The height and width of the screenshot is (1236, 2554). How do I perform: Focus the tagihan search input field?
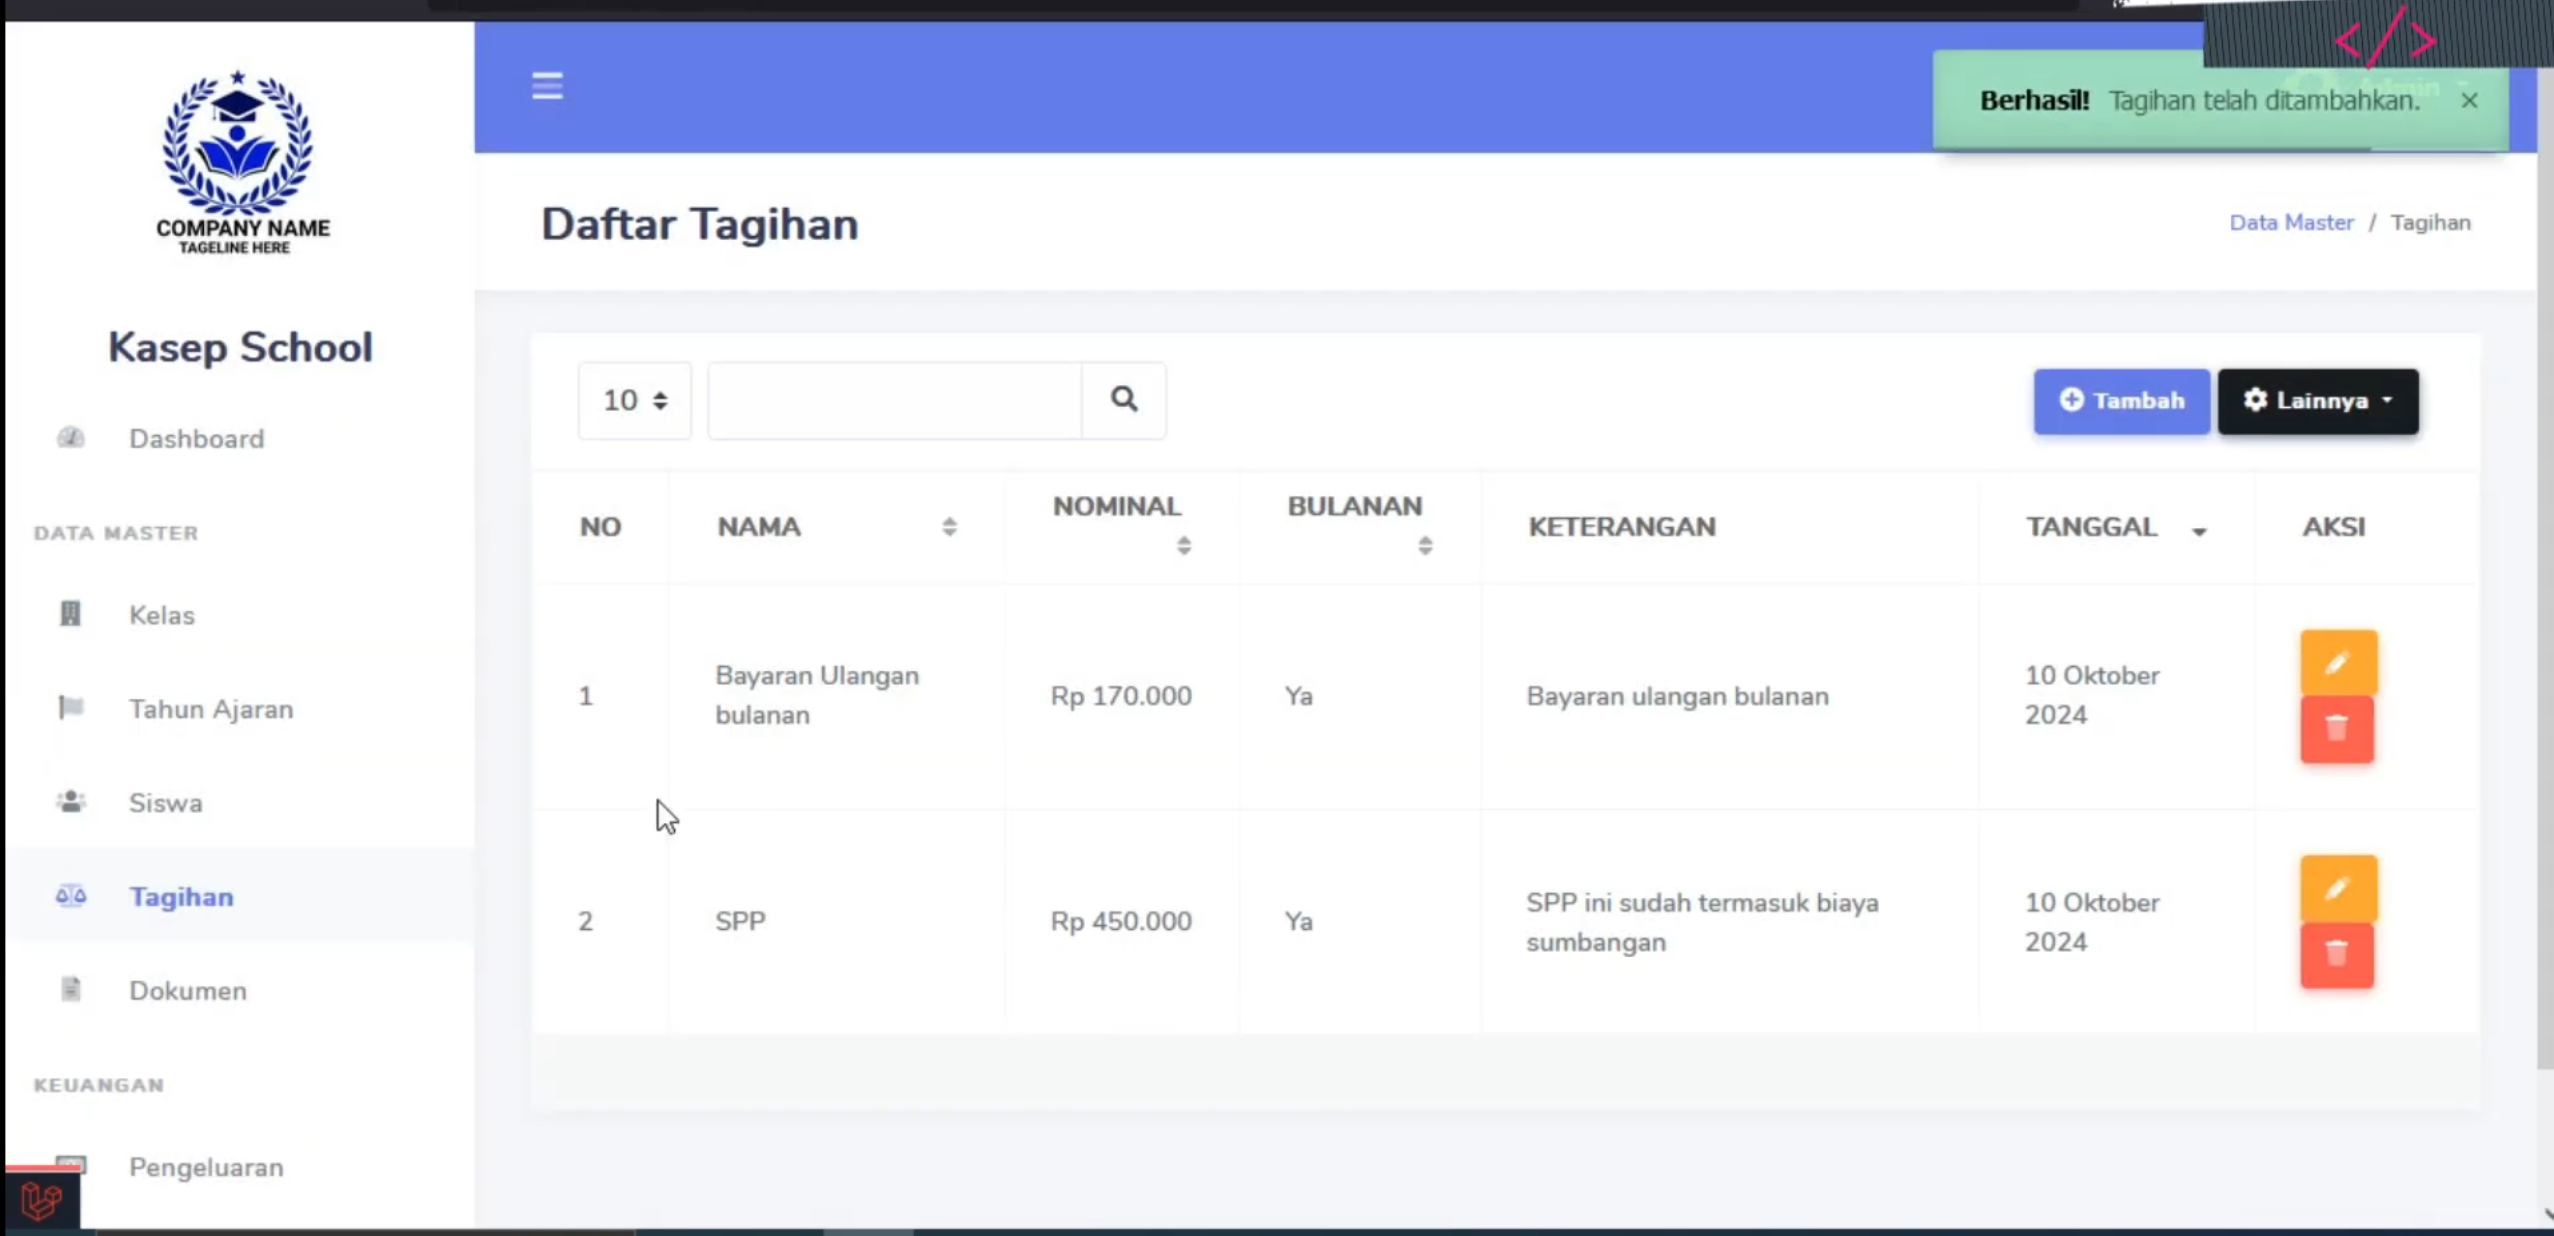pos(895,400)
